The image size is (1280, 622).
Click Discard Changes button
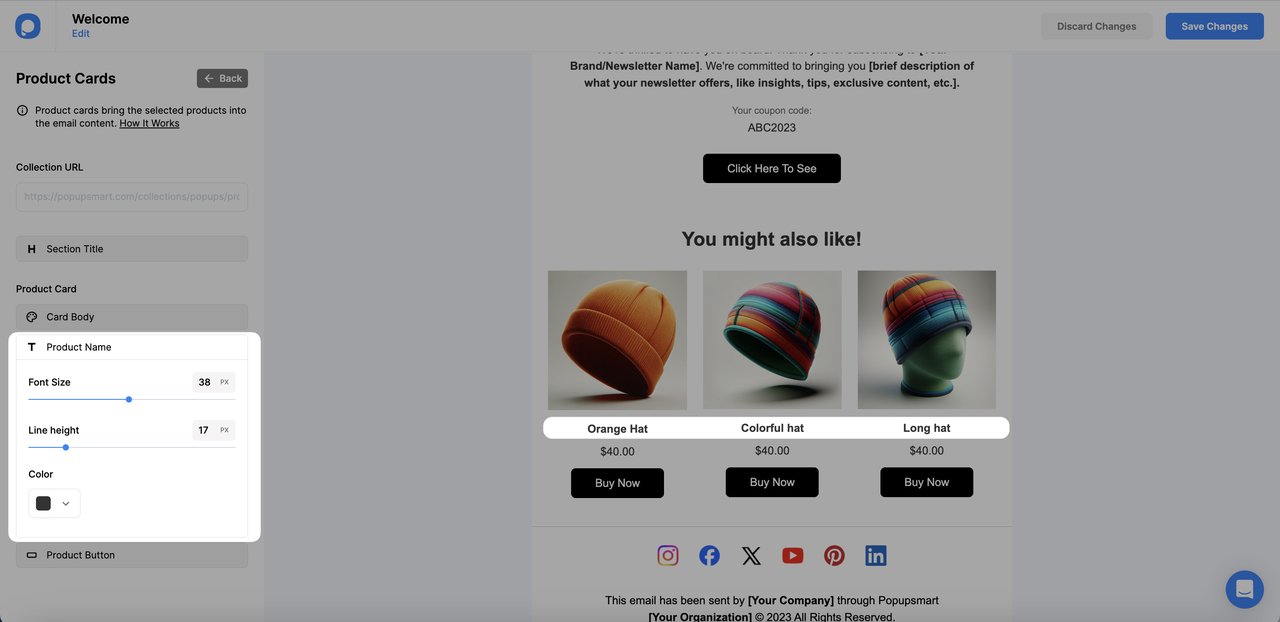(1096, 26)
